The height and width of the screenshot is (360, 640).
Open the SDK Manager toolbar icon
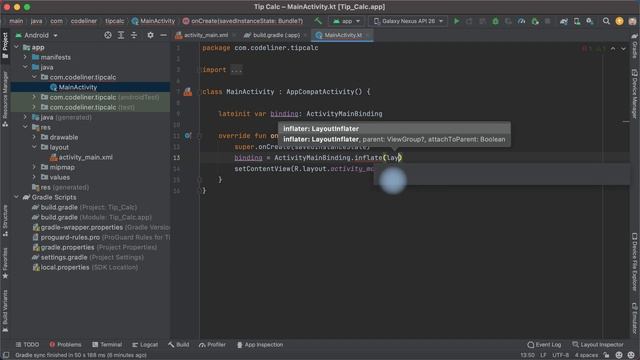590,21
